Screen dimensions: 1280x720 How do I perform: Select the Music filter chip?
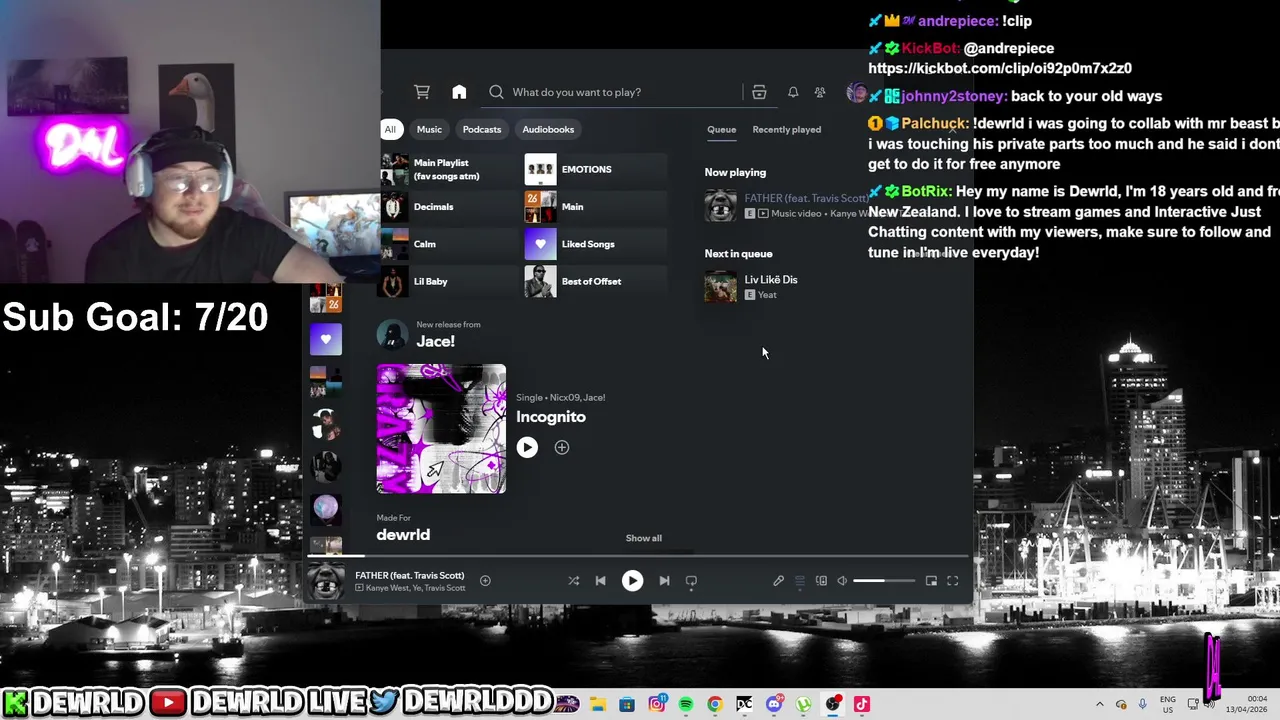point(429,129)
